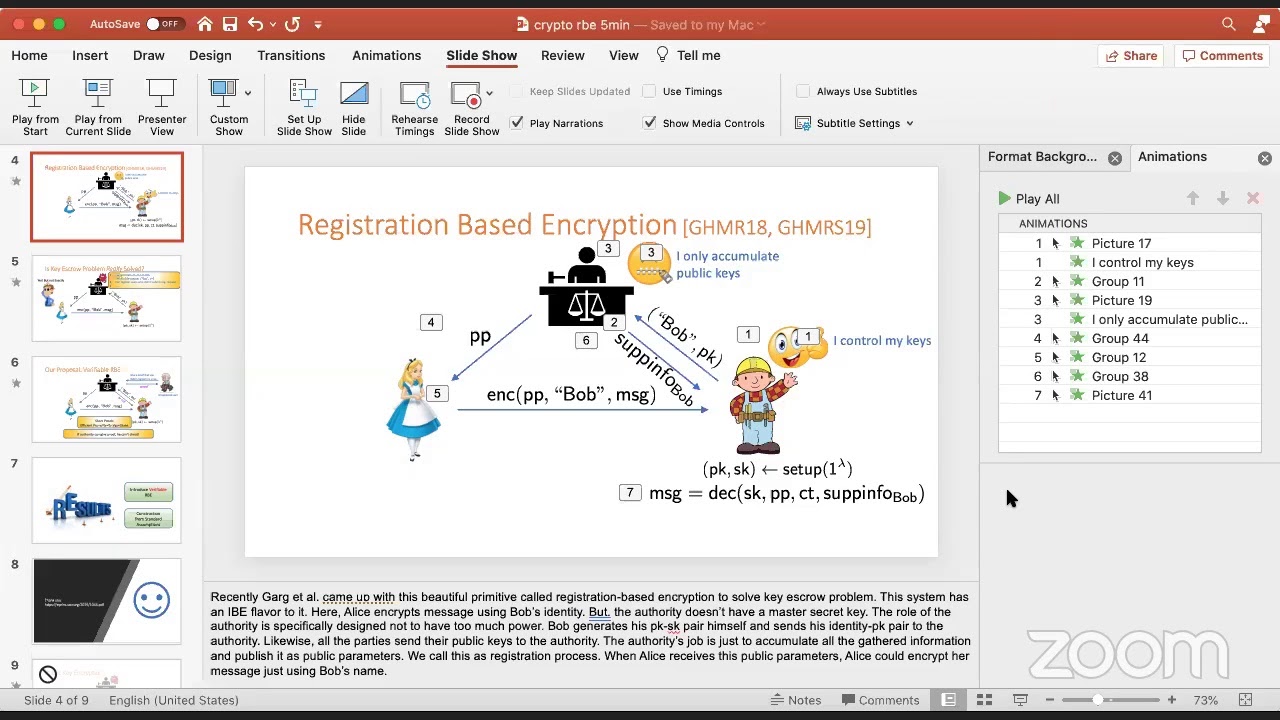The width and height of the screenshot is (1280, 720).
Task: Select slide 7 thumbnail
Action: [x=107, y=500]
